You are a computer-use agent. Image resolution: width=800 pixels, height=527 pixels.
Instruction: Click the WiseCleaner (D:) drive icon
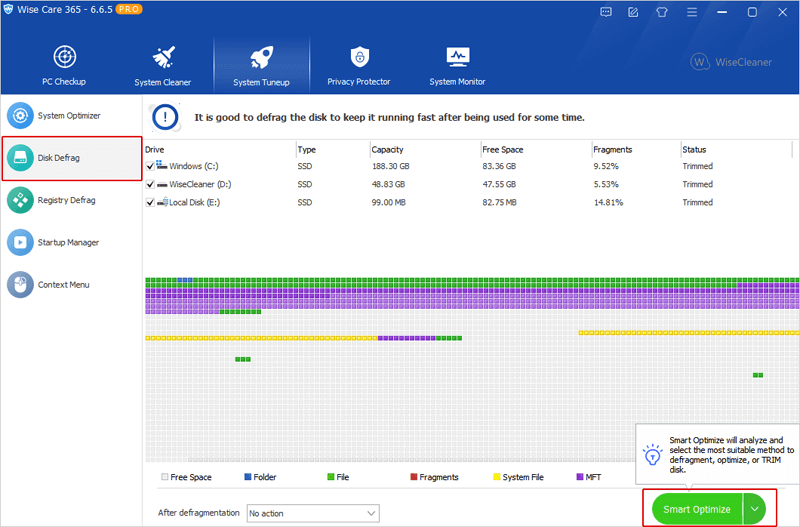click(162, 185)
